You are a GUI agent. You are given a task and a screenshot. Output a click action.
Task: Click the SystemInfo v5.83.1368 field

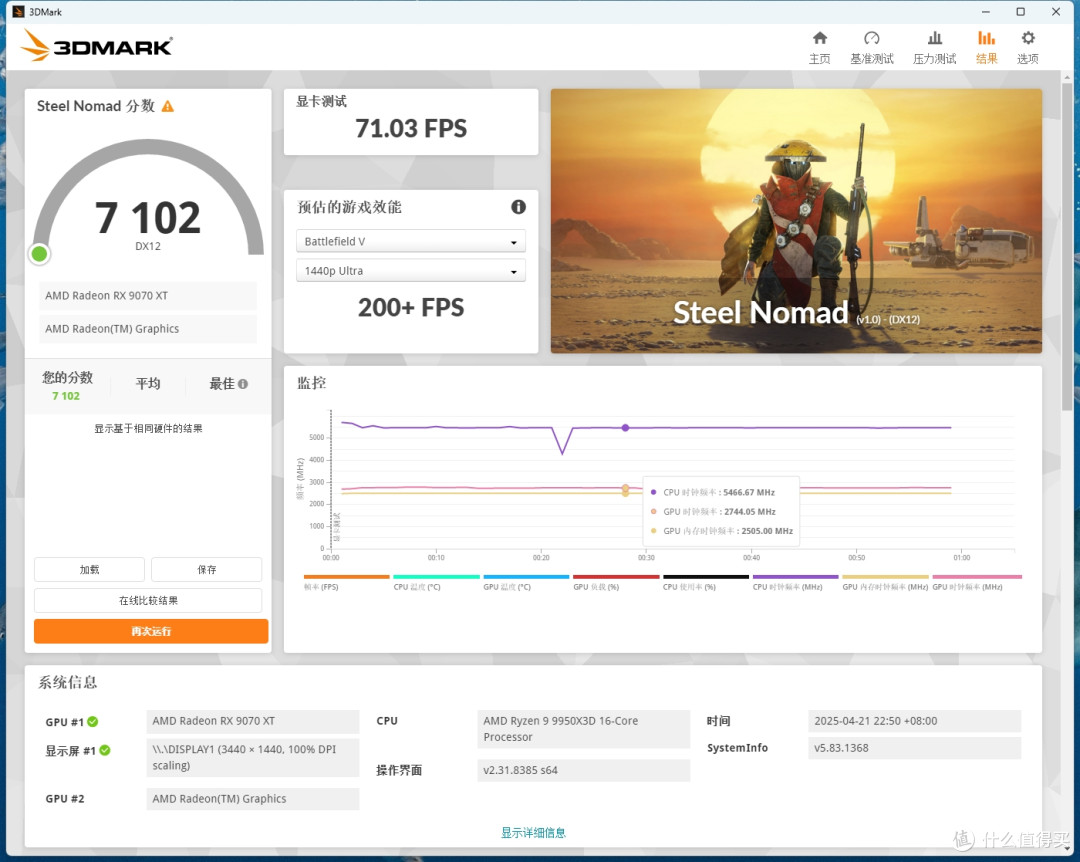(914, 748)
